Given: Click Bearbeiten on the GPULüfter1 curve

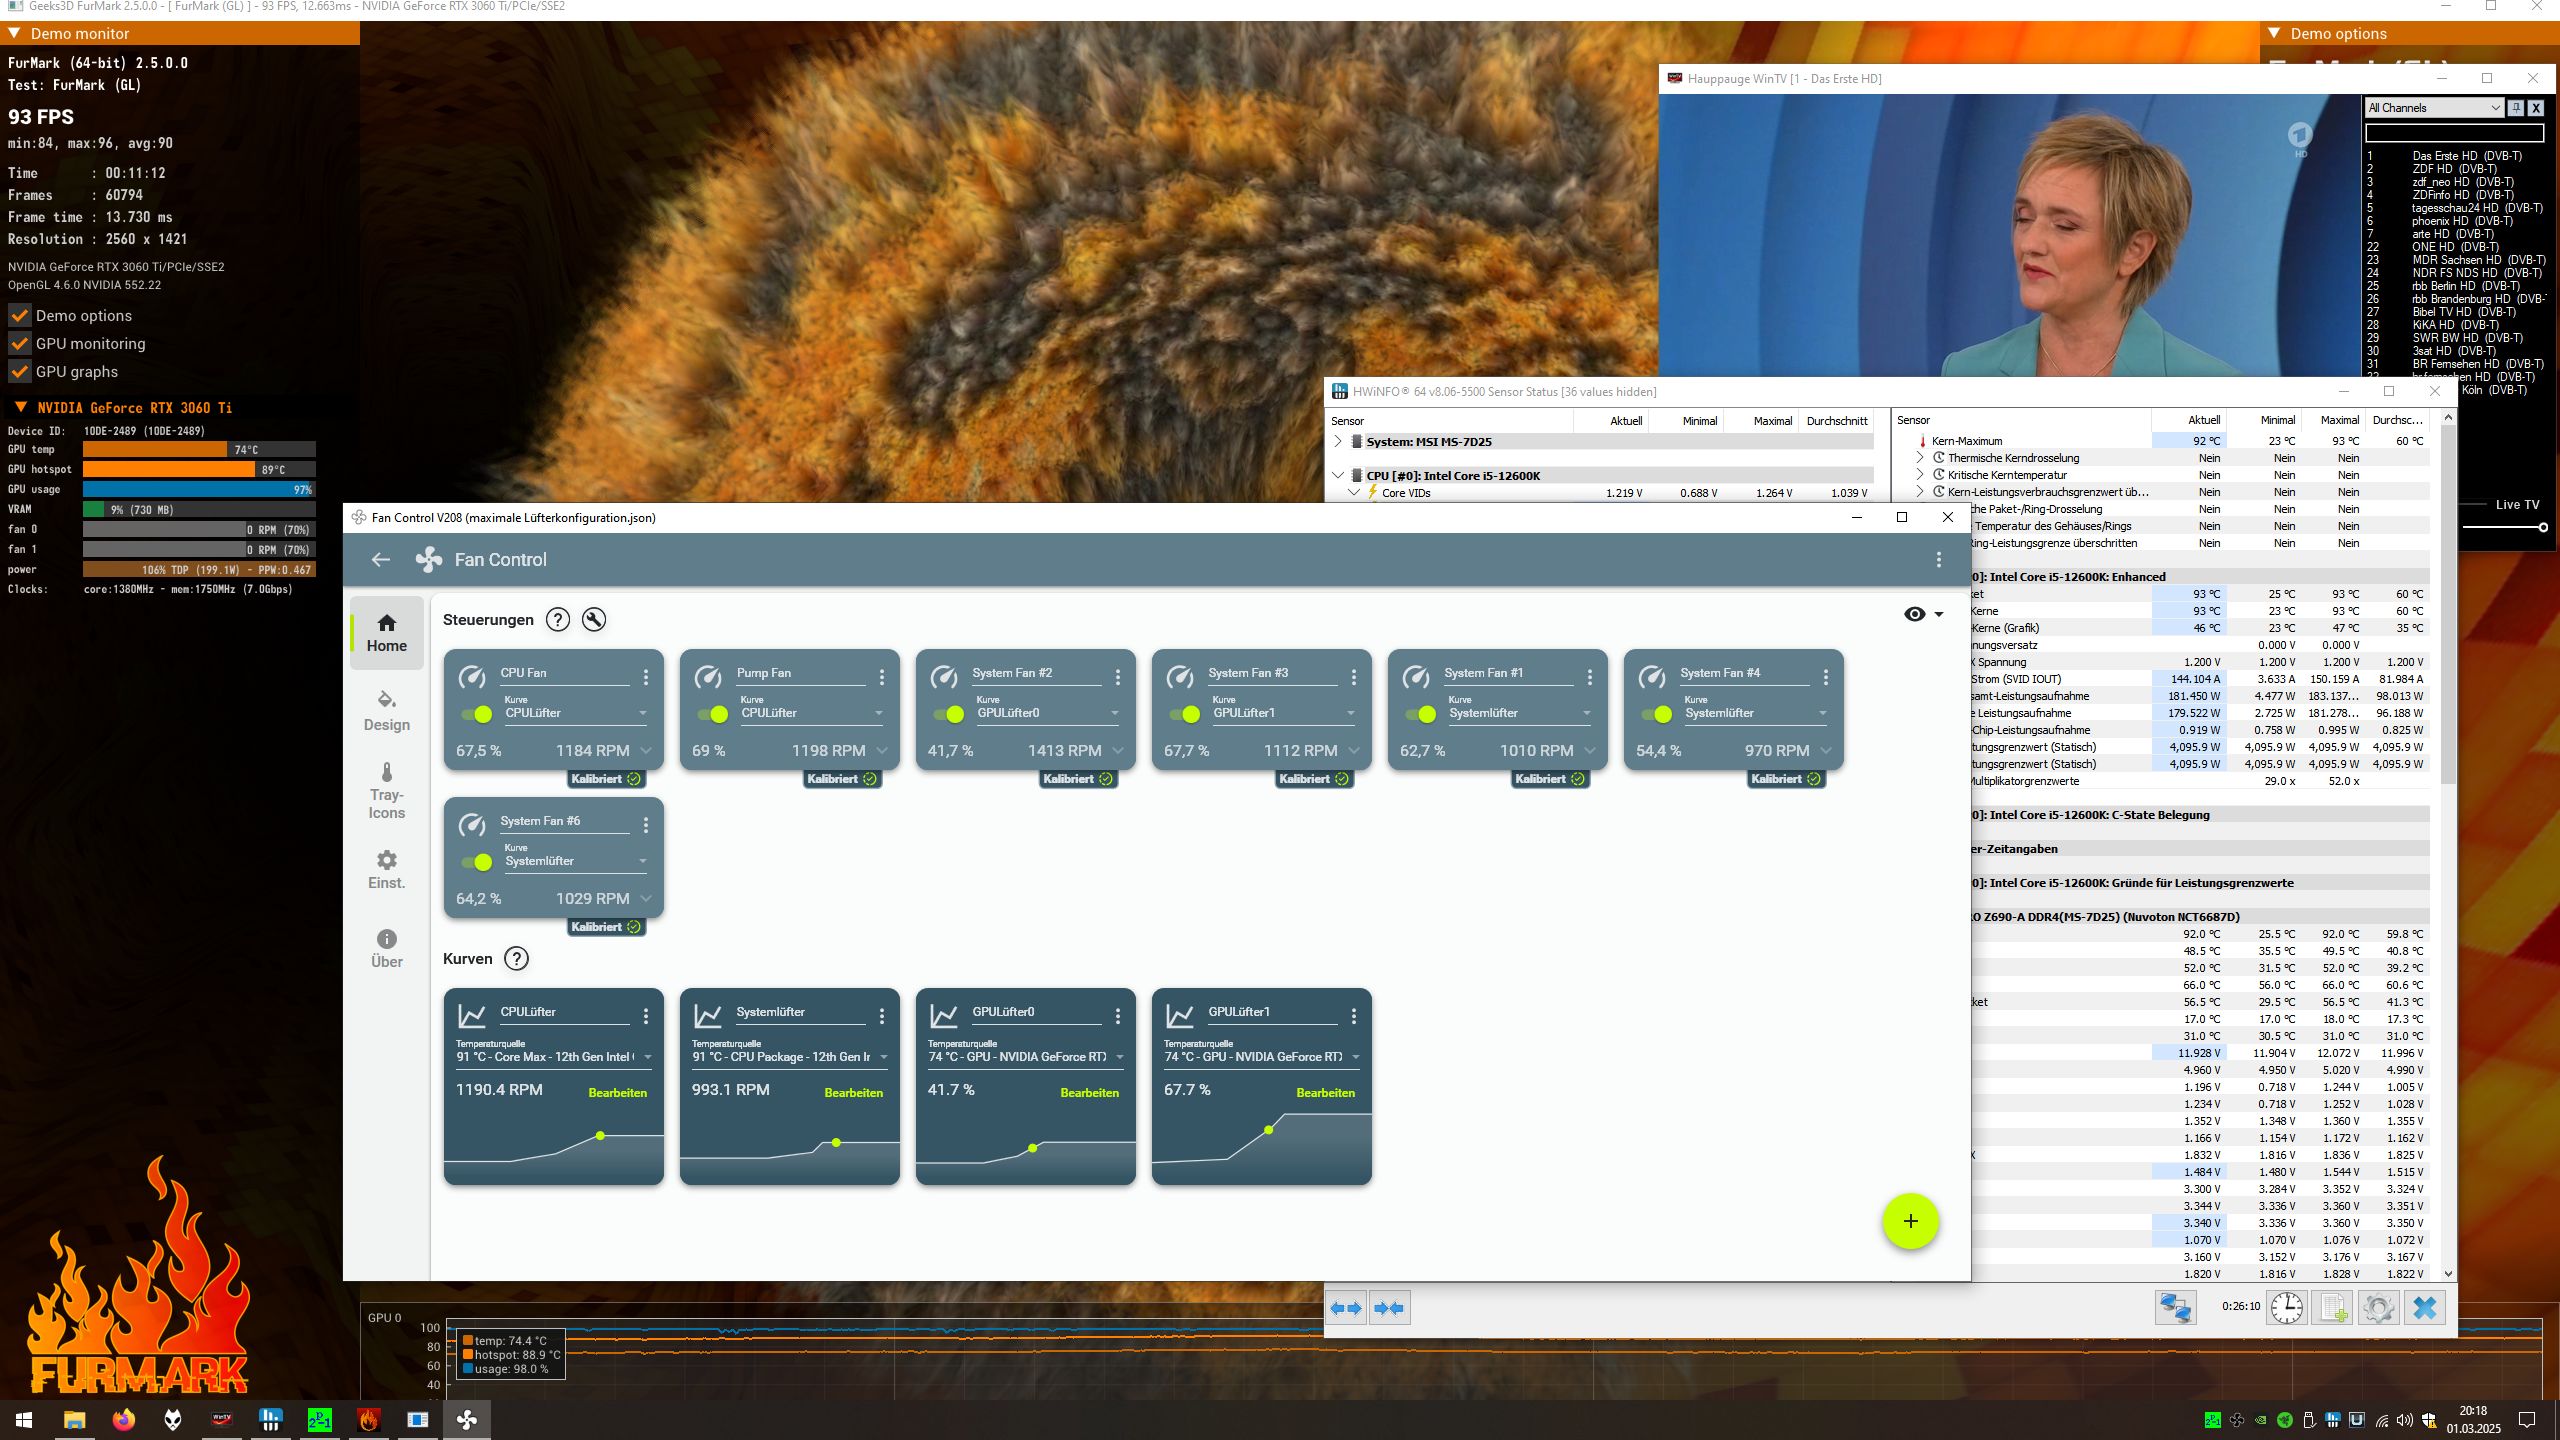Looking at the screenshot, I should [1325, 1093].
